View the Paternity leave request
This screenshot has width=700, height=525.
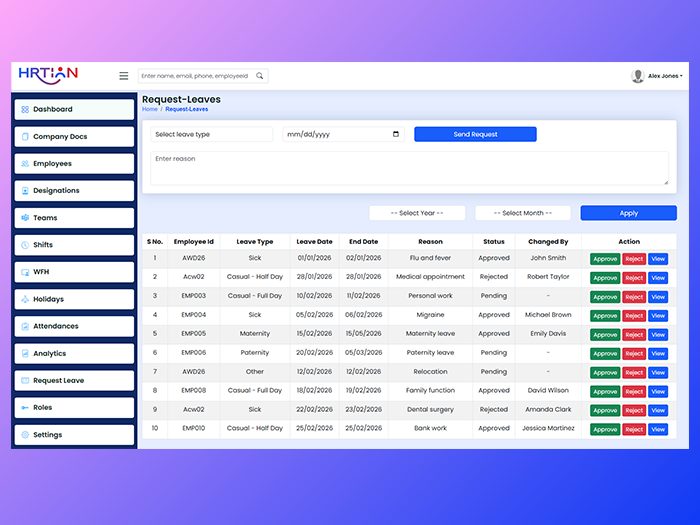(x=658, y=354)
